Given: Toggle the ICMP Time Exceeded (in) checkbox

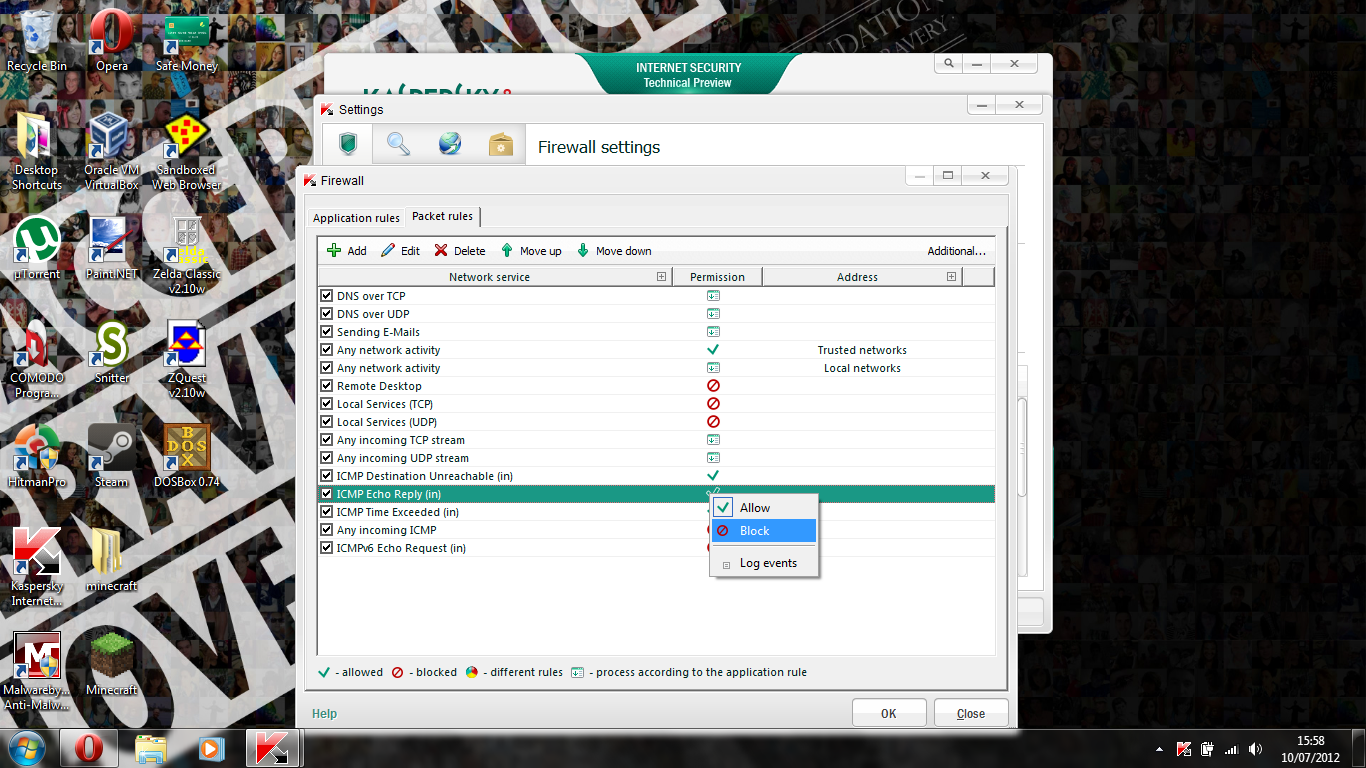Looking at the screenshot, I should [326, 512].
